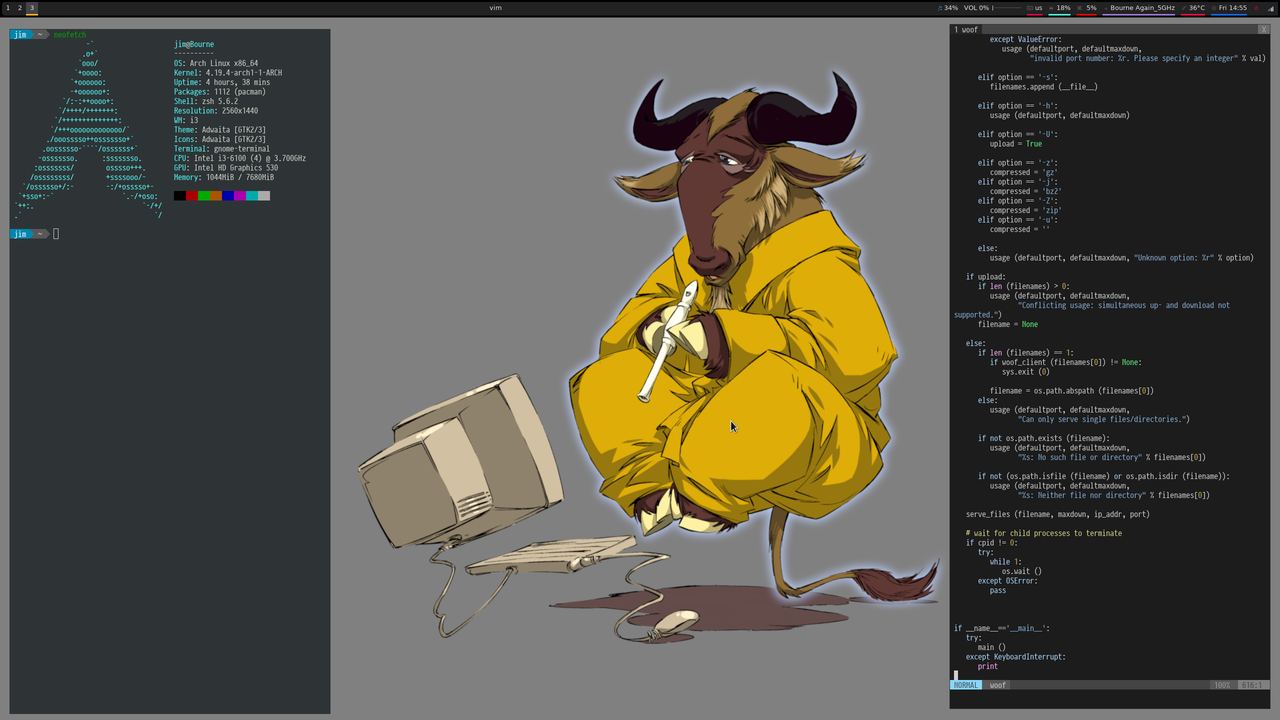Viewport: 1280px width, 720px height.
Task: Click the 'Resolution: 2560x1440' line
Action: [x=216, y=111]
